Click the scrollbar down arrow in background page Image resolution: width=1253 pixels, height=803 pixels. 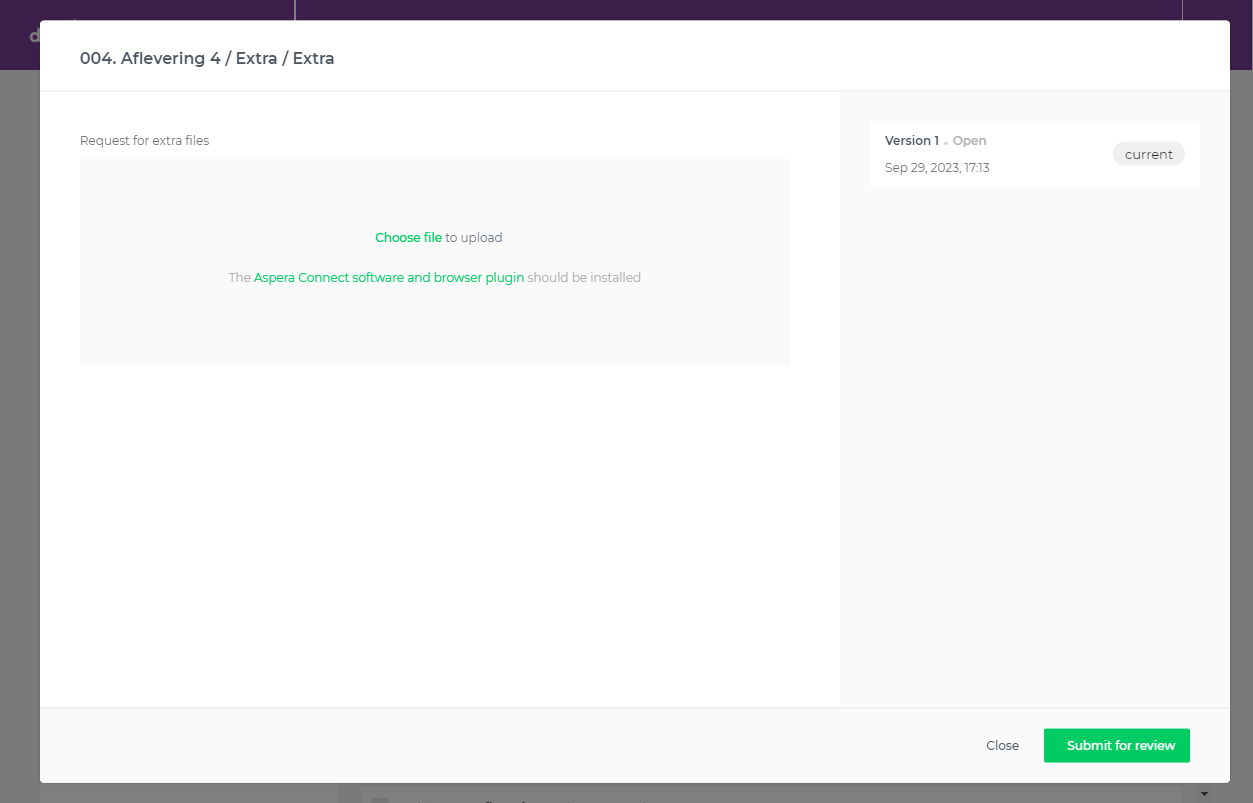click(x=1204, y=794)
